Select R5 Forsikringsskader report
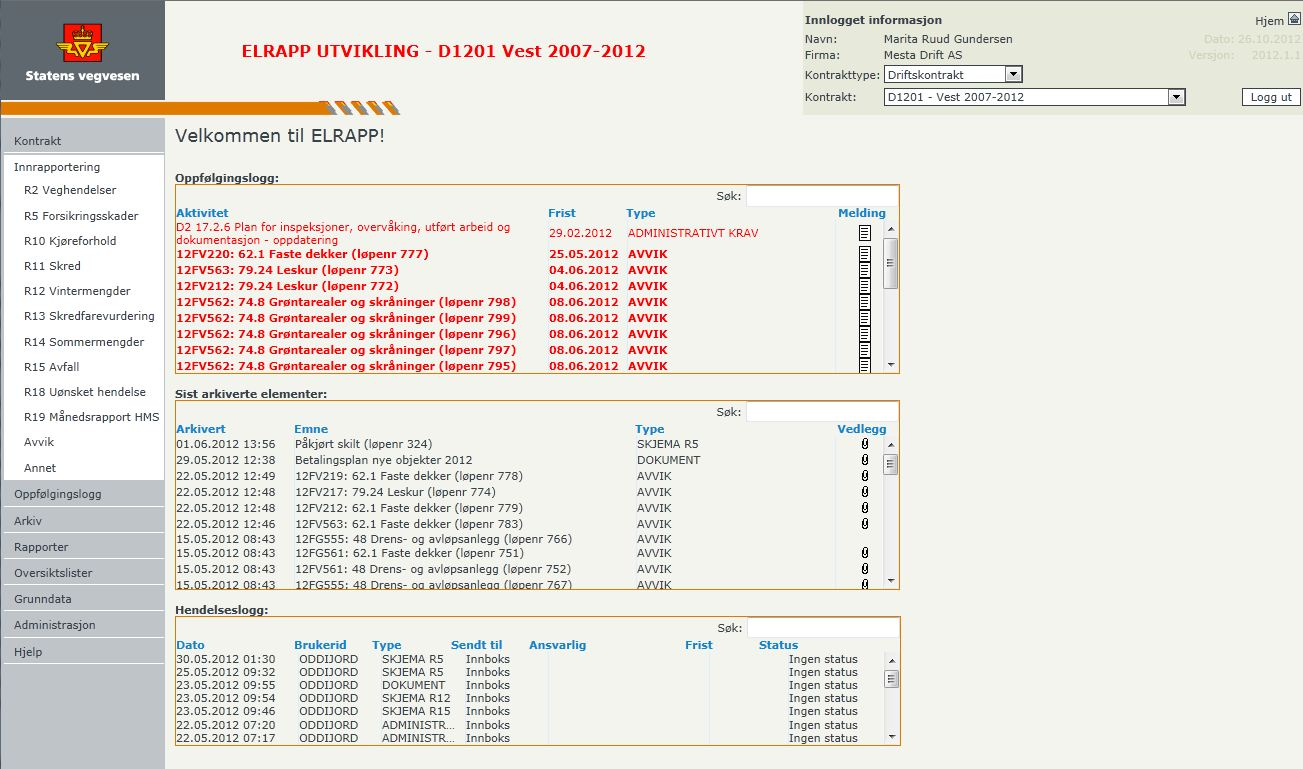 coord(81,216)
